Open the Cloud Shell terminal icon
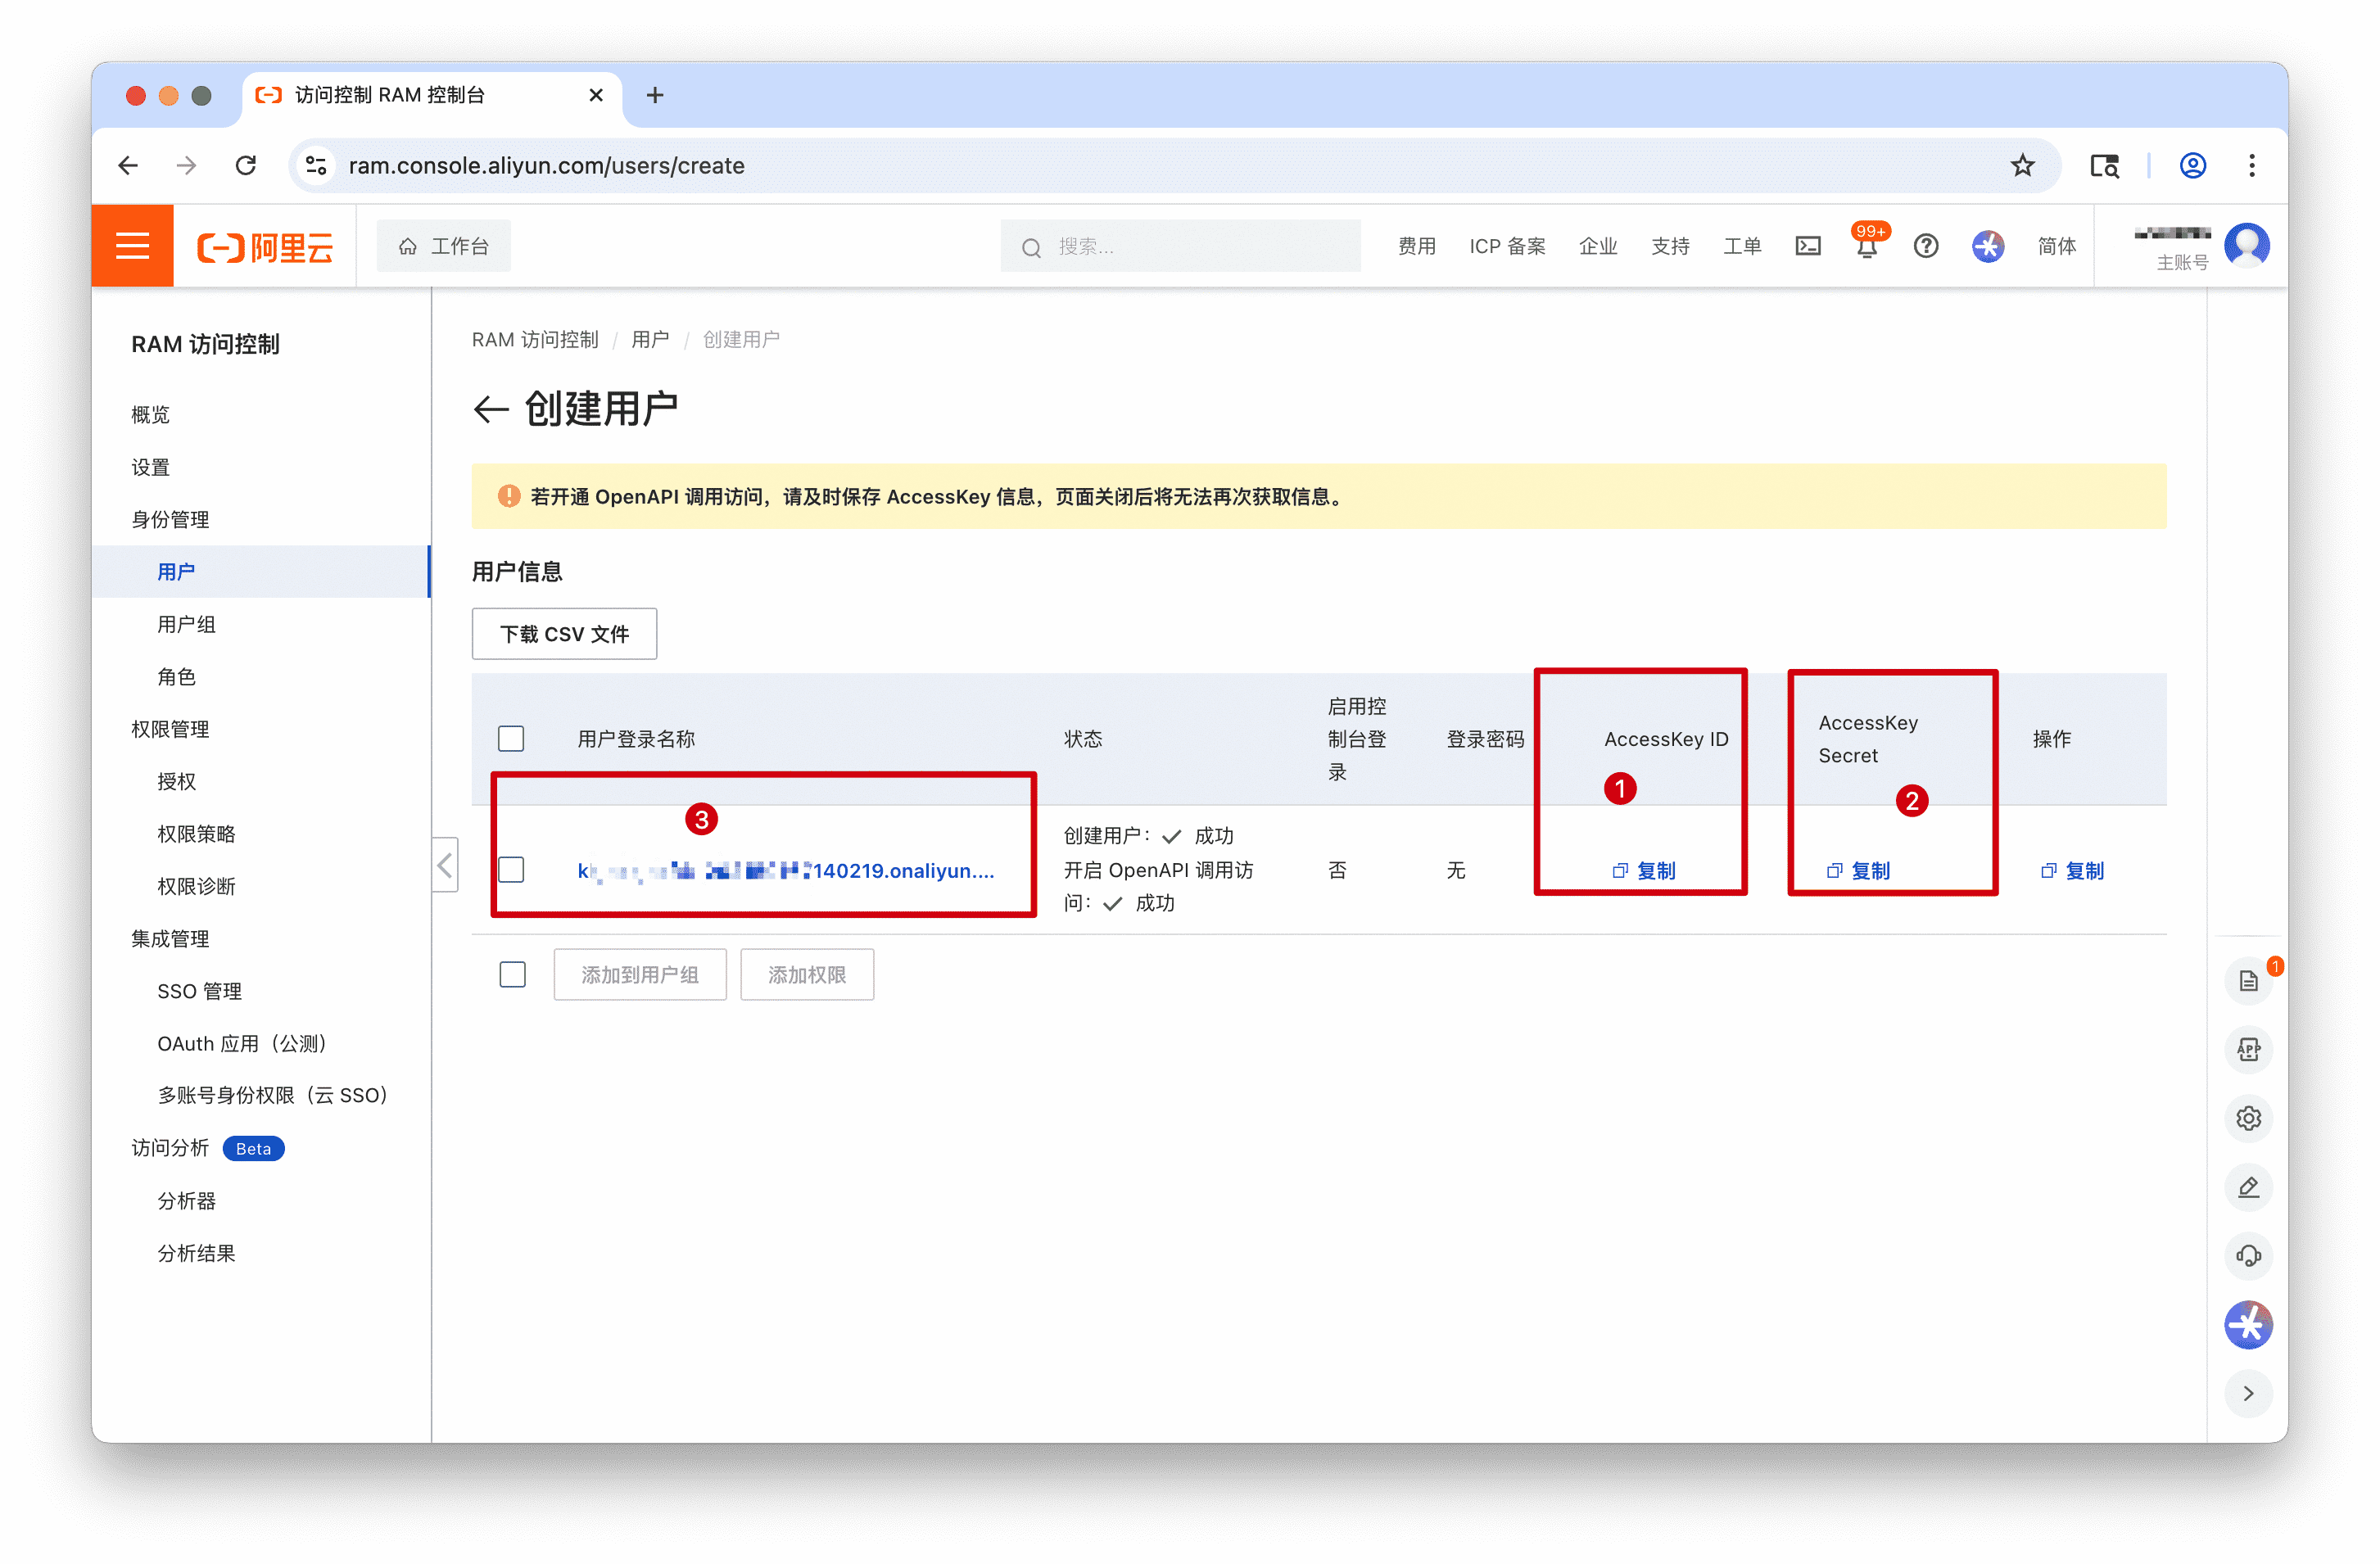2380x1564 pixels. click(x=1807, y=246)
